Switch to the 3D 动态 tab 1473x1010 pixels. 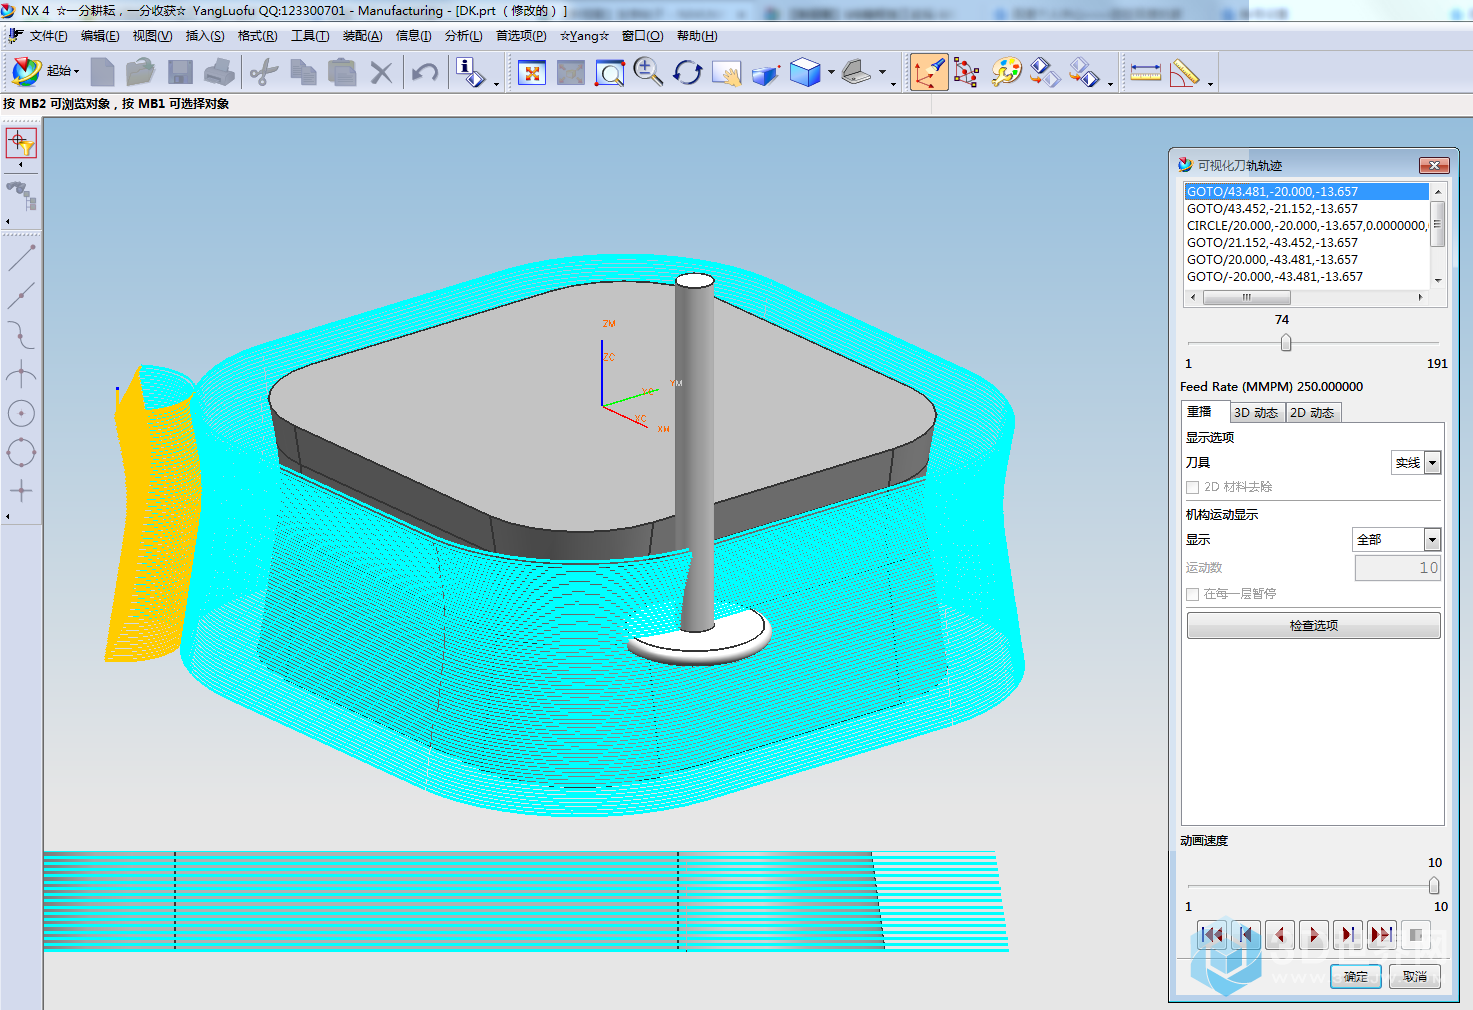pyautogui.click(x=1255, y=413)
